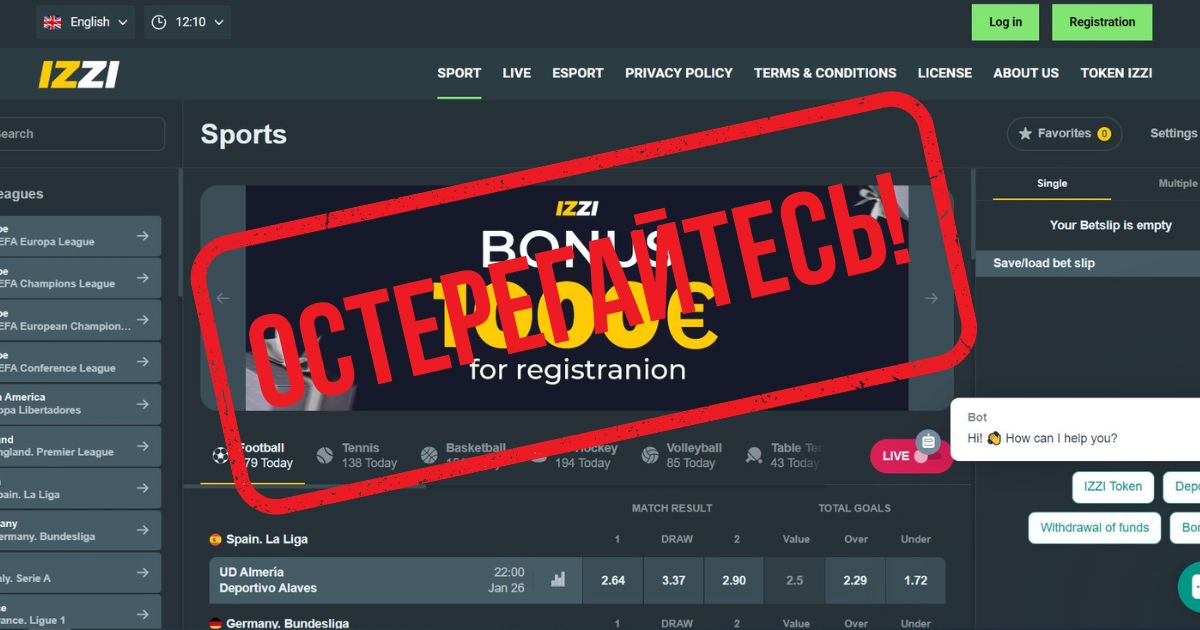Viewport: 1200px width, 630px height.
Task: Select the Tennis sport icon
Action: pos(324,455)
